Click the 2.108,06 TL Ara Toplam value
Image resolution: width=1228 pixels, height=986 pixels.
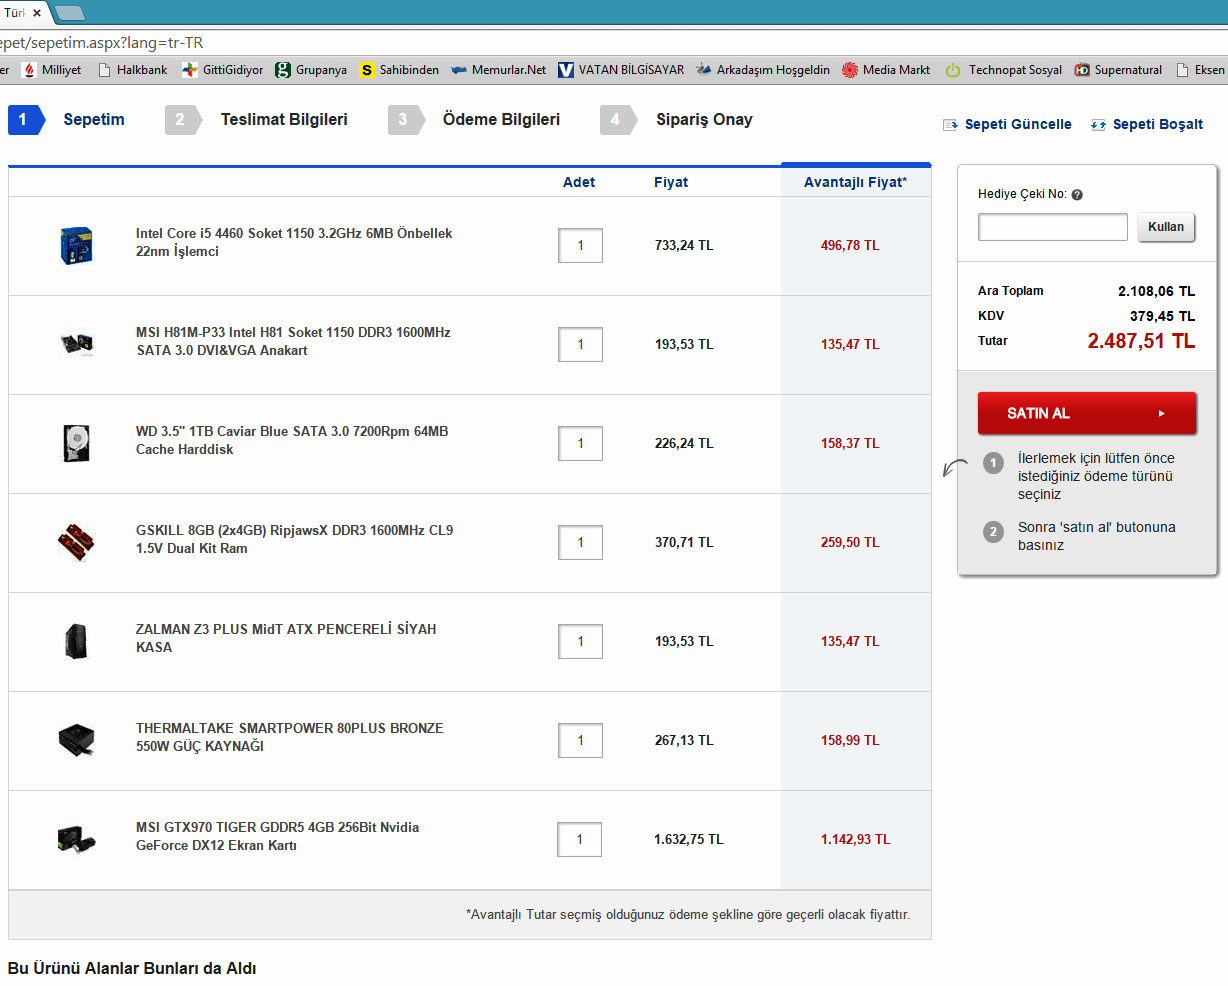coord(1156,291)
